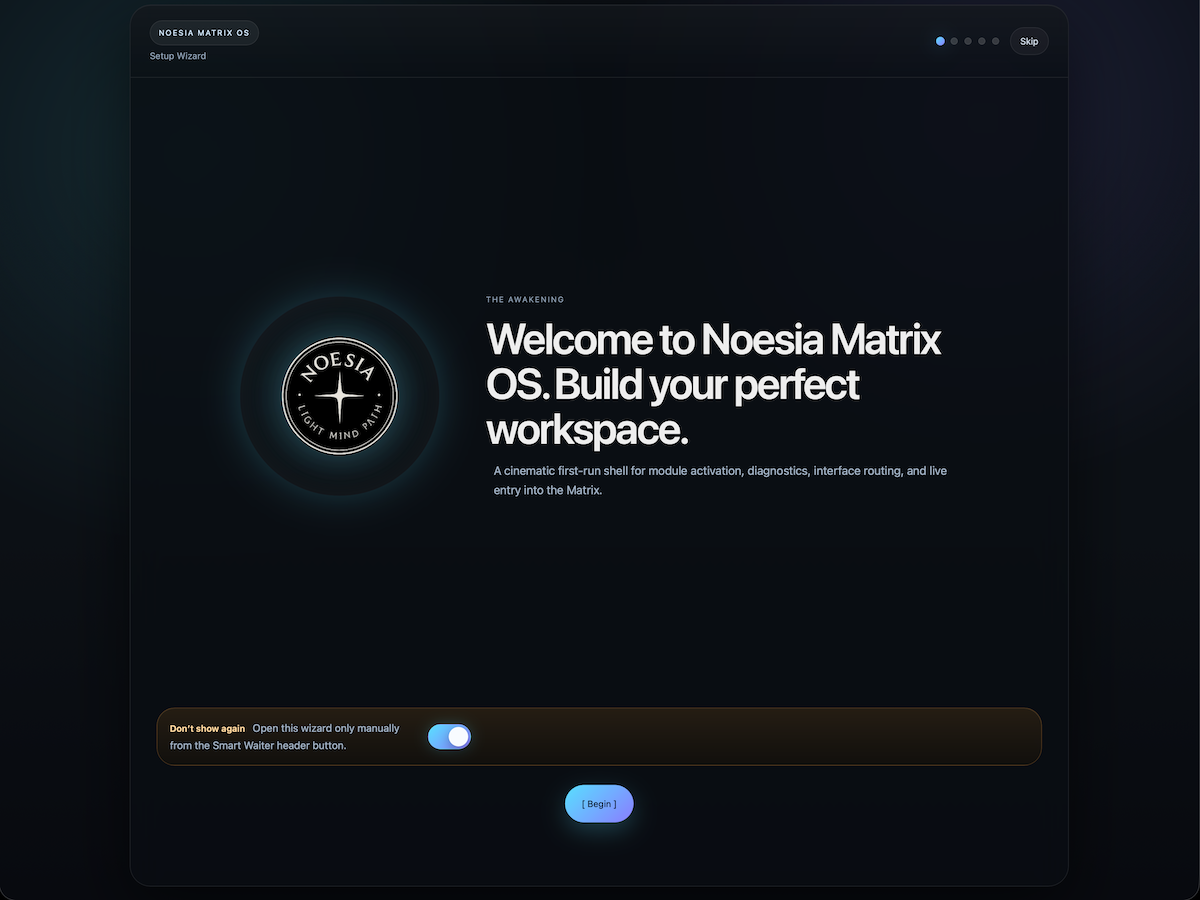Click the NOESIA MATRIX OS badge
Screen dimensions: 1200x900
pos(204,32)
